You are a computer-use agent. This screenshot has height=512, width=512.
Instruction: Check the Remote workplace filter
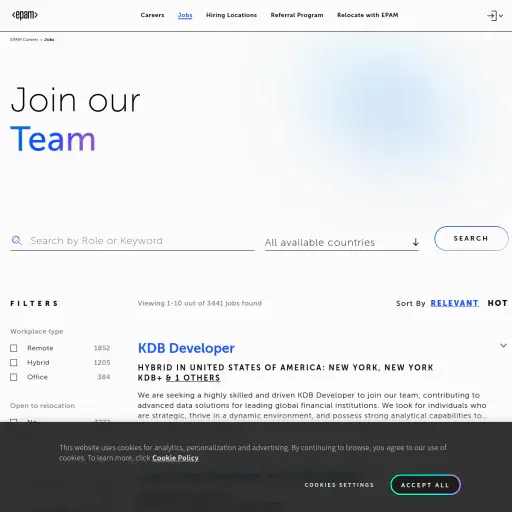[14, 348]
